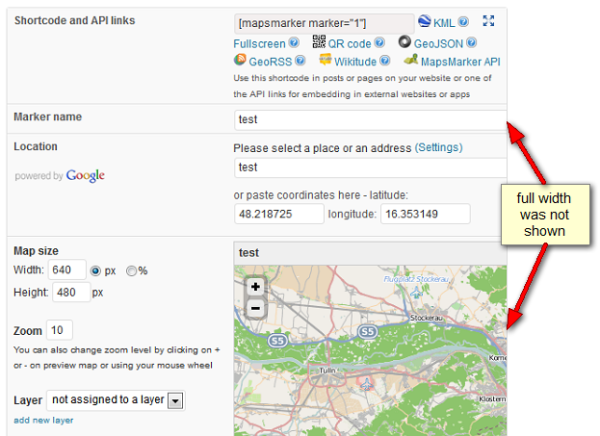Open the Fullscreen link
Image resolution: width=600 pixels, height=436 pixels.
point(259,44)
